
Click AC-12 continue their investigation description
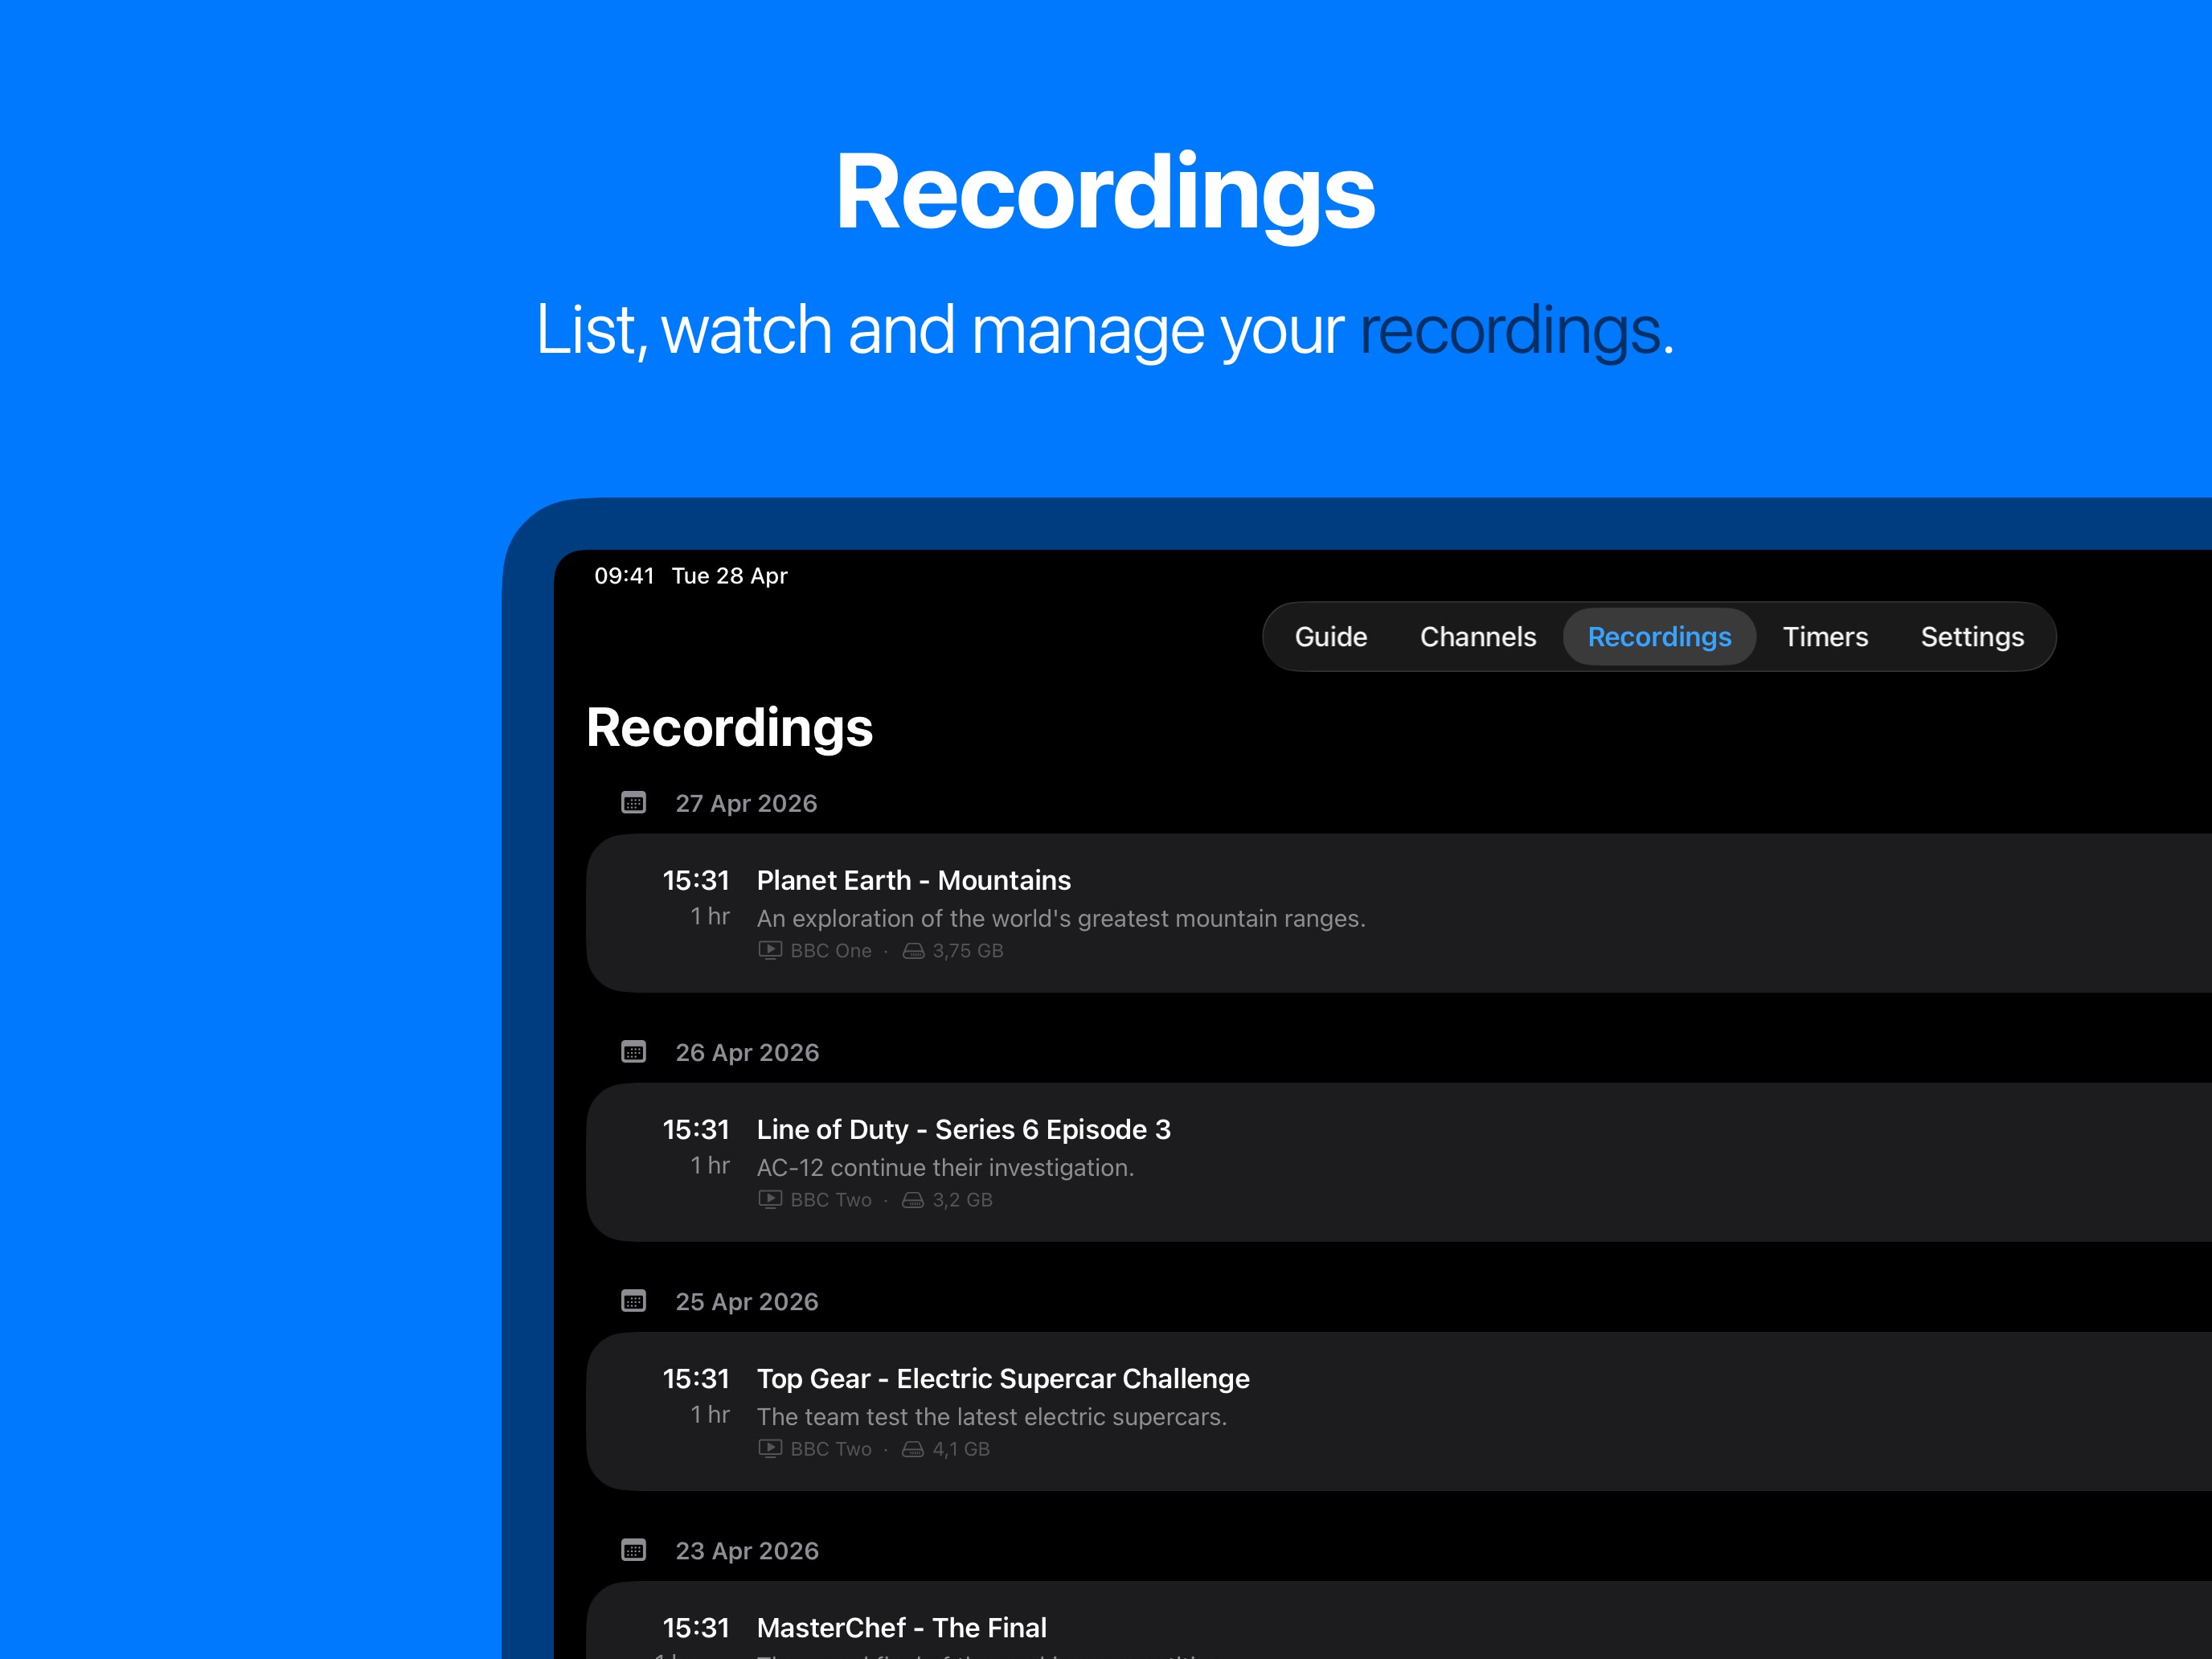tap(945, 1167)
